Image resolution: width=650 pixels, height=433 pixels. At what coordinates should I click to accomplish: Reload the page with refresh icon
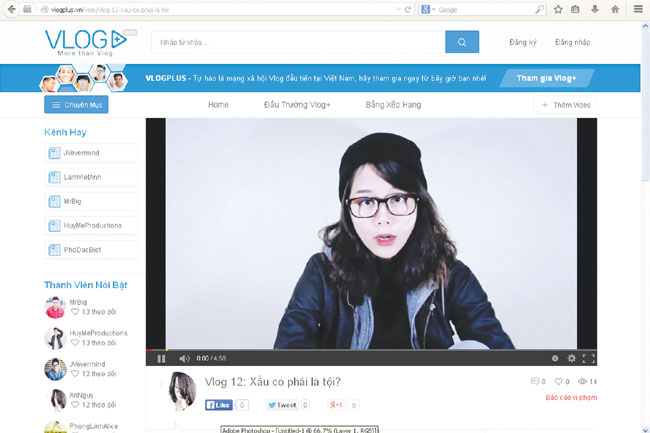(x=408, y=10)
